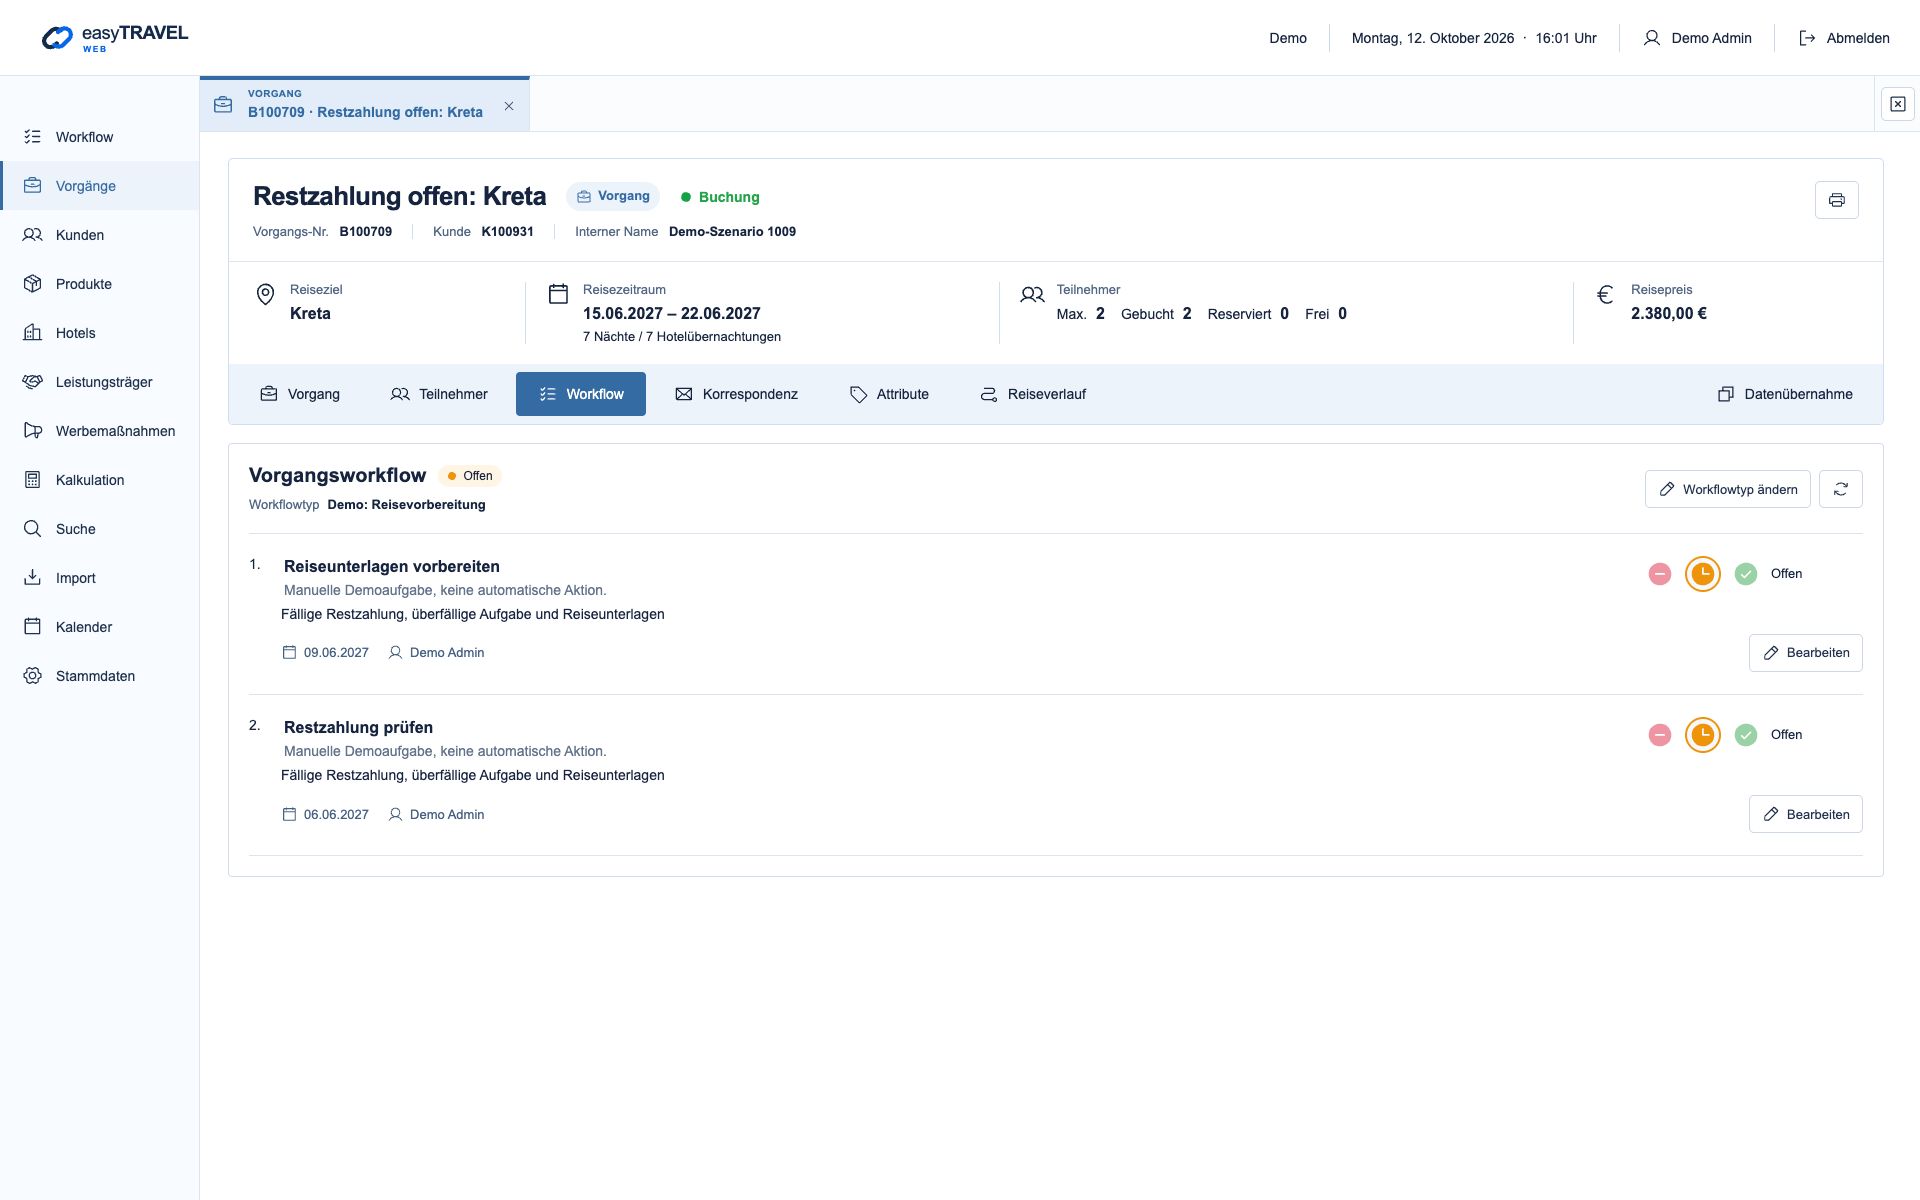Click Workflowtyp ändern
The height and width of the screenshot is (1200, 1920).
[1727, 489]
